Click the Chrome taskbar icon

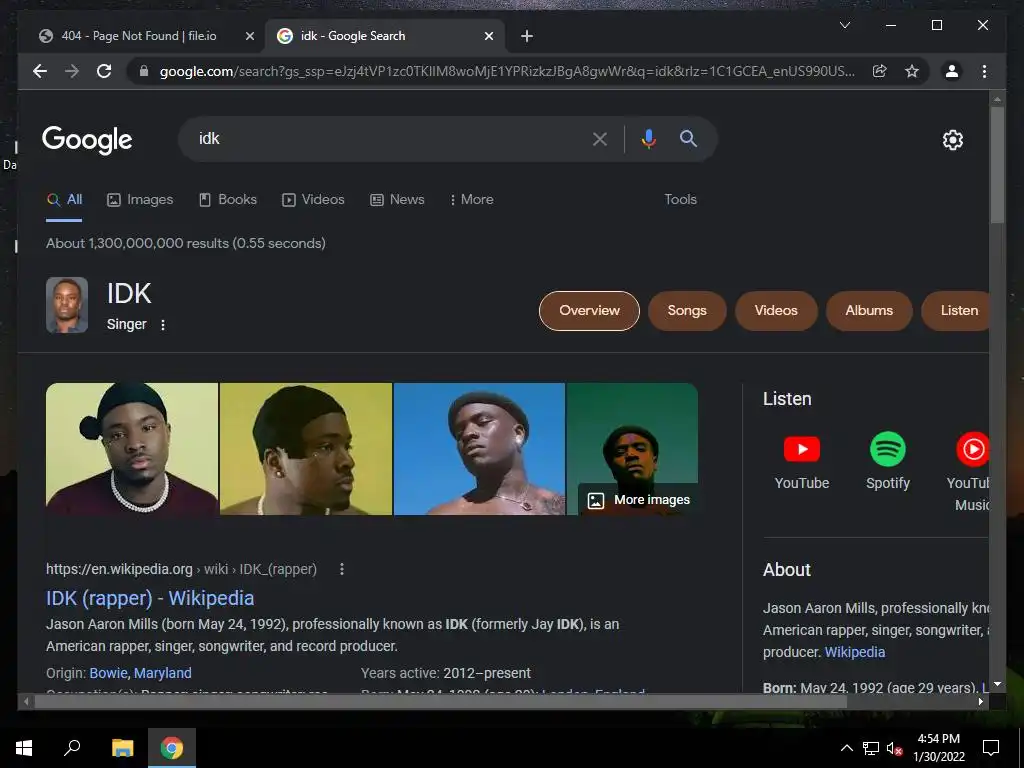coord(172,748)
